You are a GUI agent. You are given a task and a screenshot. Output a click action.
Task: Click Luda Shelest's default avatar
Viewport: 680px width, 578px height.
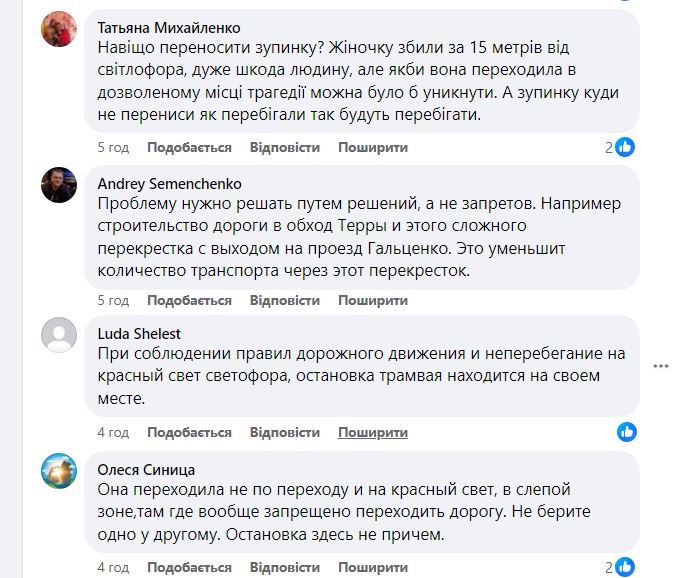[x=59, y=334]
